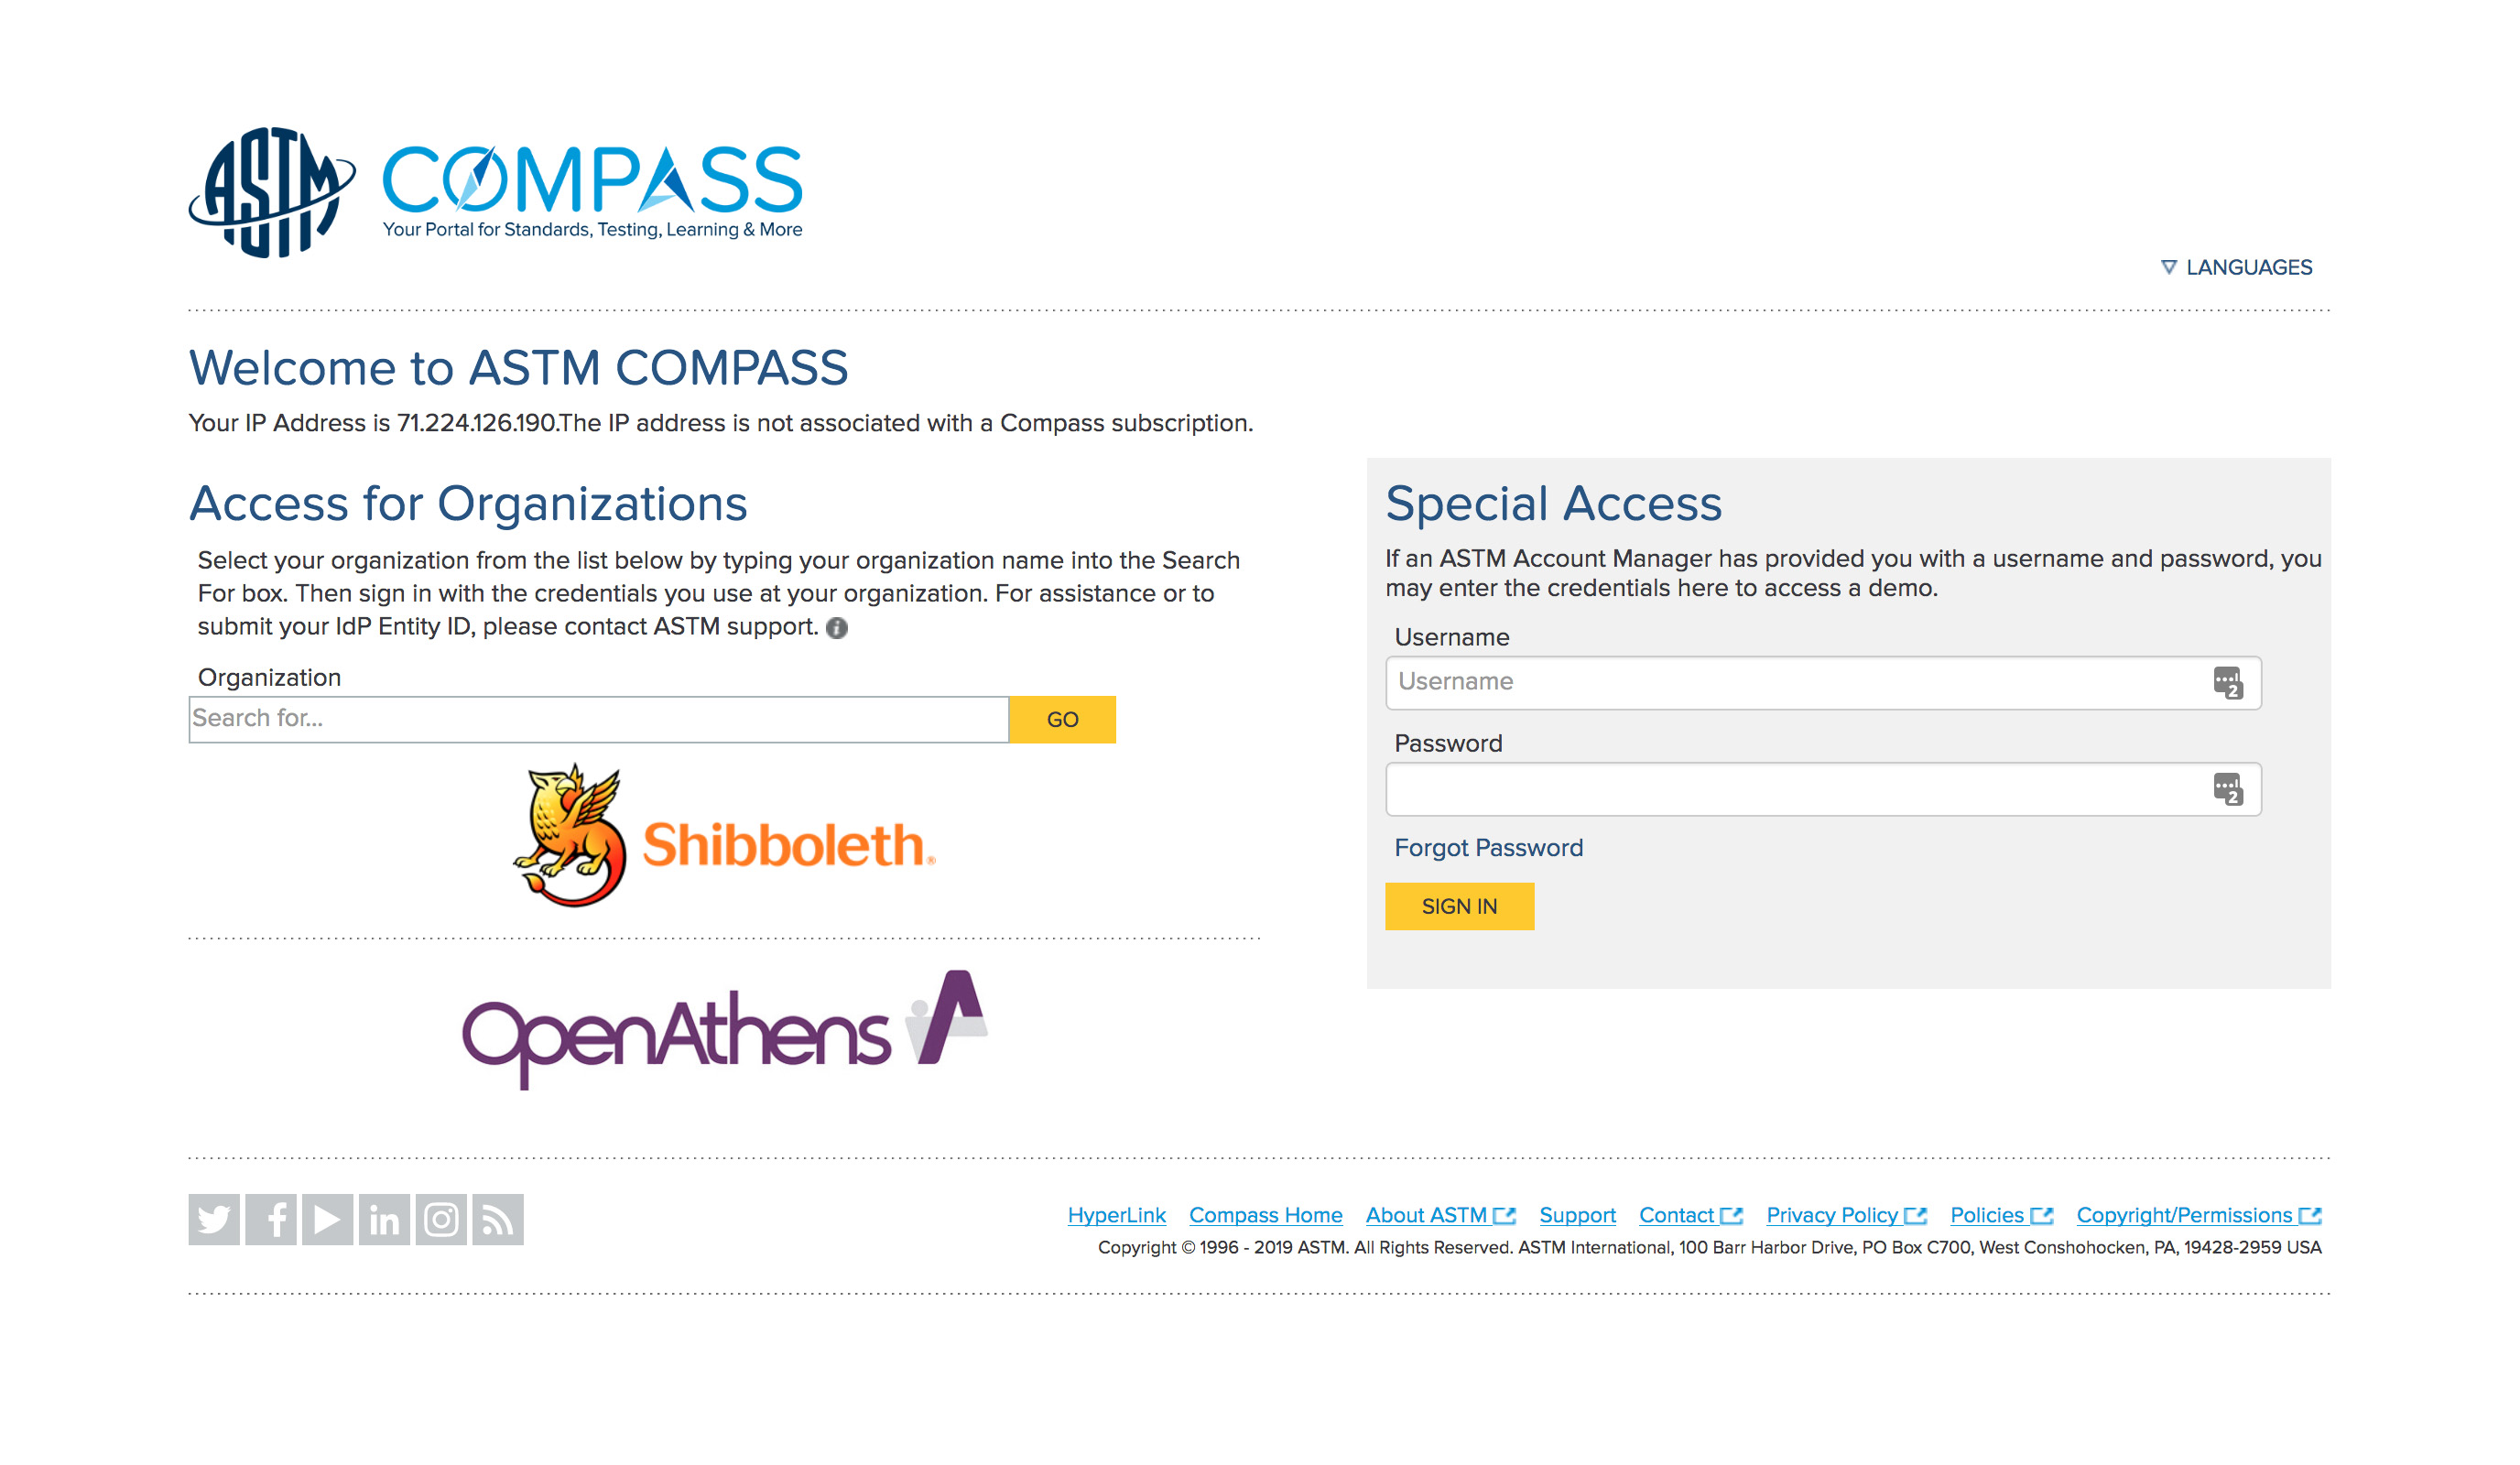Click the Facebook social media icon
The width and height of the screenshot is (2520, 1465).
pos(272,1219)
